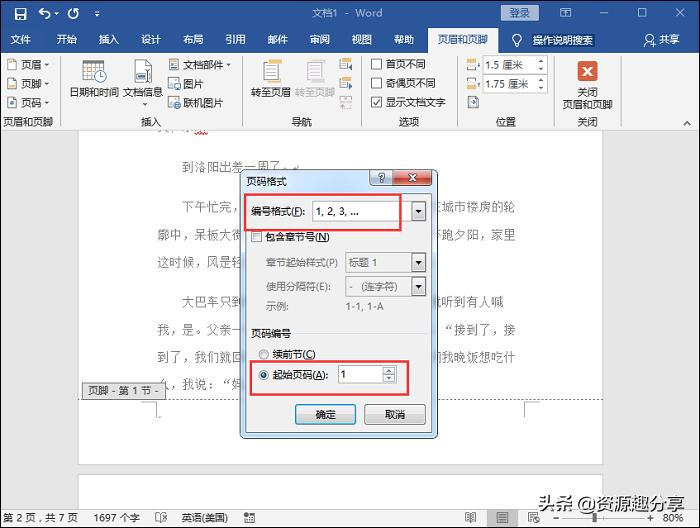Open ribbon display options icon in title bar

[566, 13]
